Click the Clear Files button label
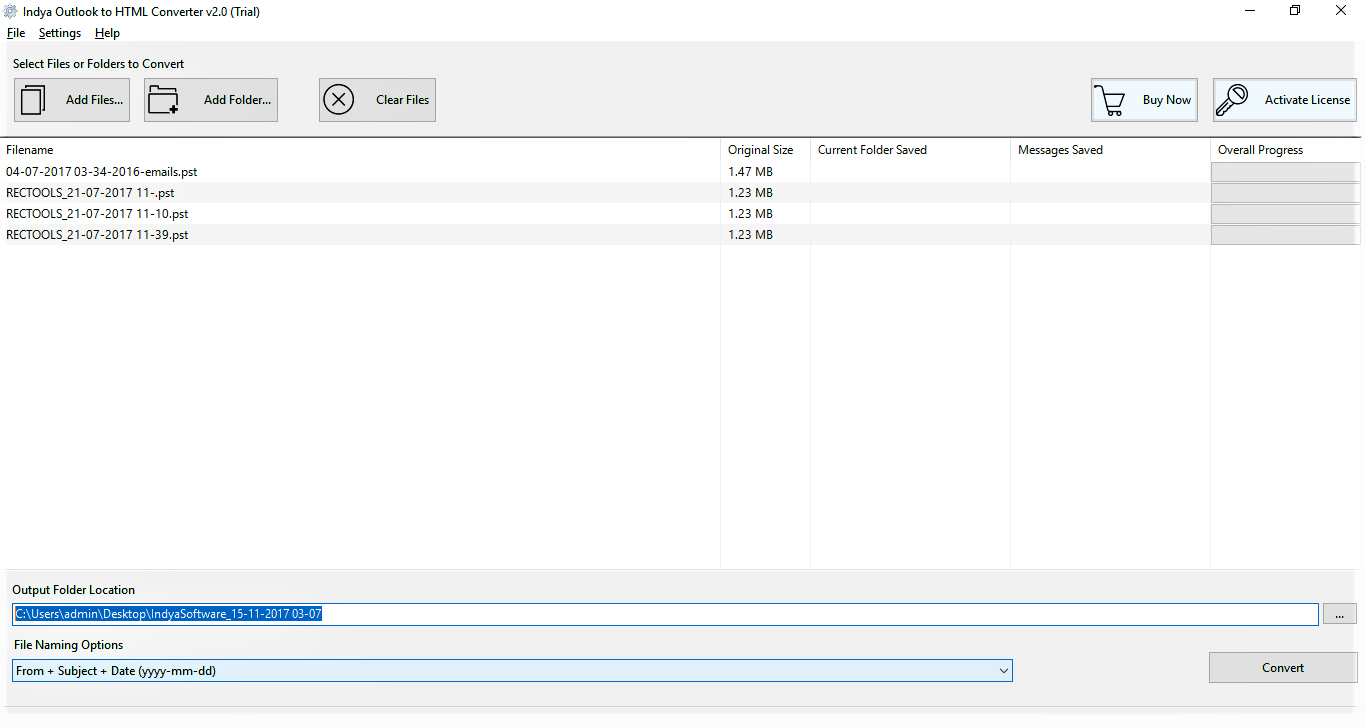The image size is (1366, 728). pyautogui.click(x=403, y=100)
